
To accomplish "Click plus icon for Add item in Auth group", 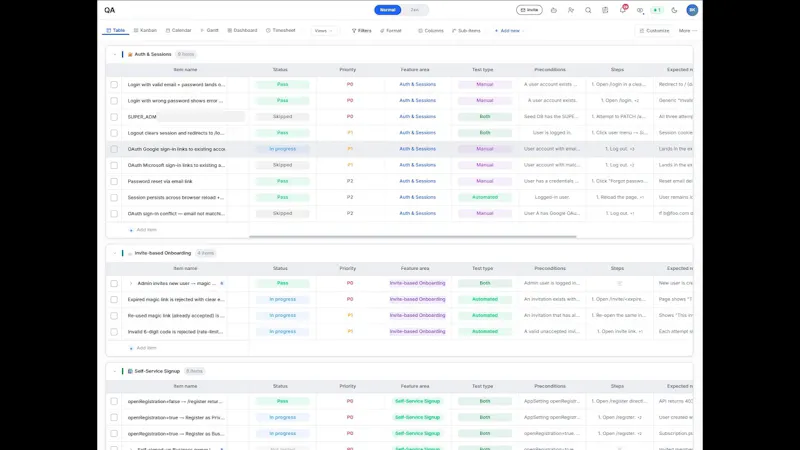I will click(x=131, y=230).
